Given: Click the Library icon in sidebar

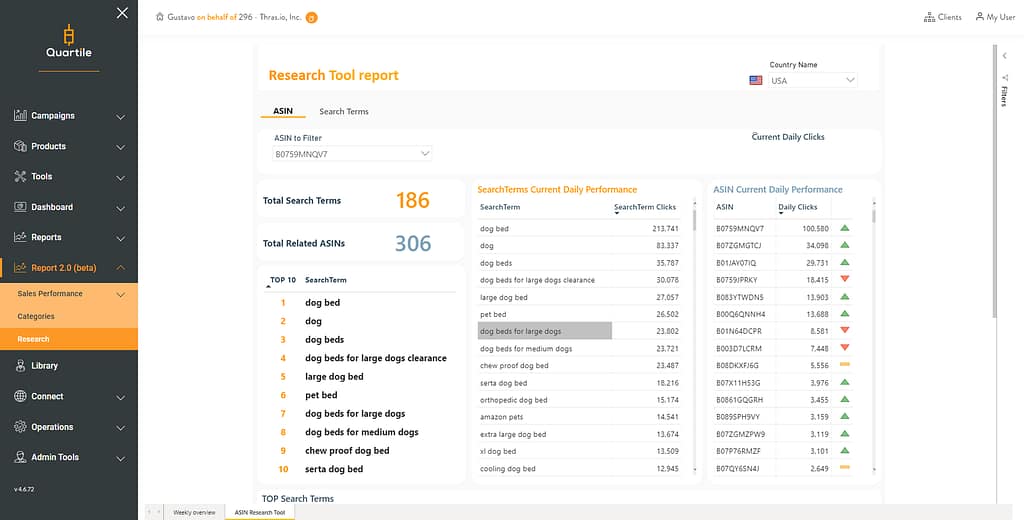Looking at the screenshot, I should [x=20, y=366].
